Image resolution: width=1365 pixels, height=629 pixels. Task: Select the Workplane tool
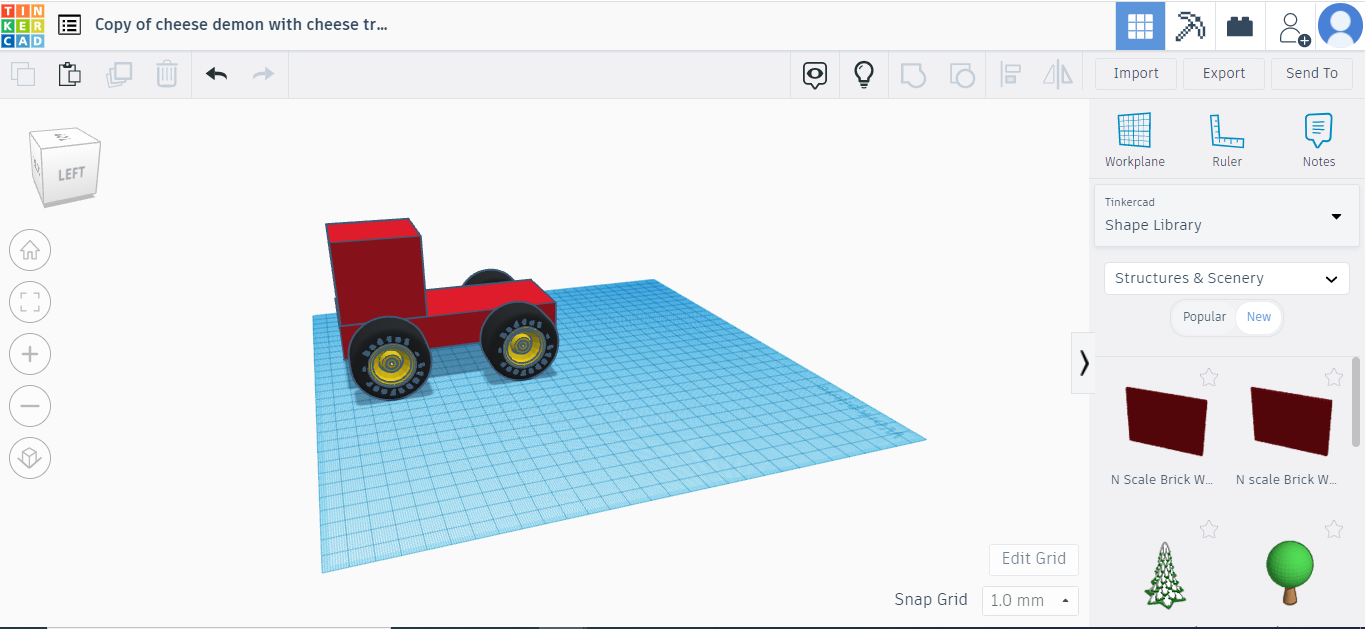point(1135,140)
